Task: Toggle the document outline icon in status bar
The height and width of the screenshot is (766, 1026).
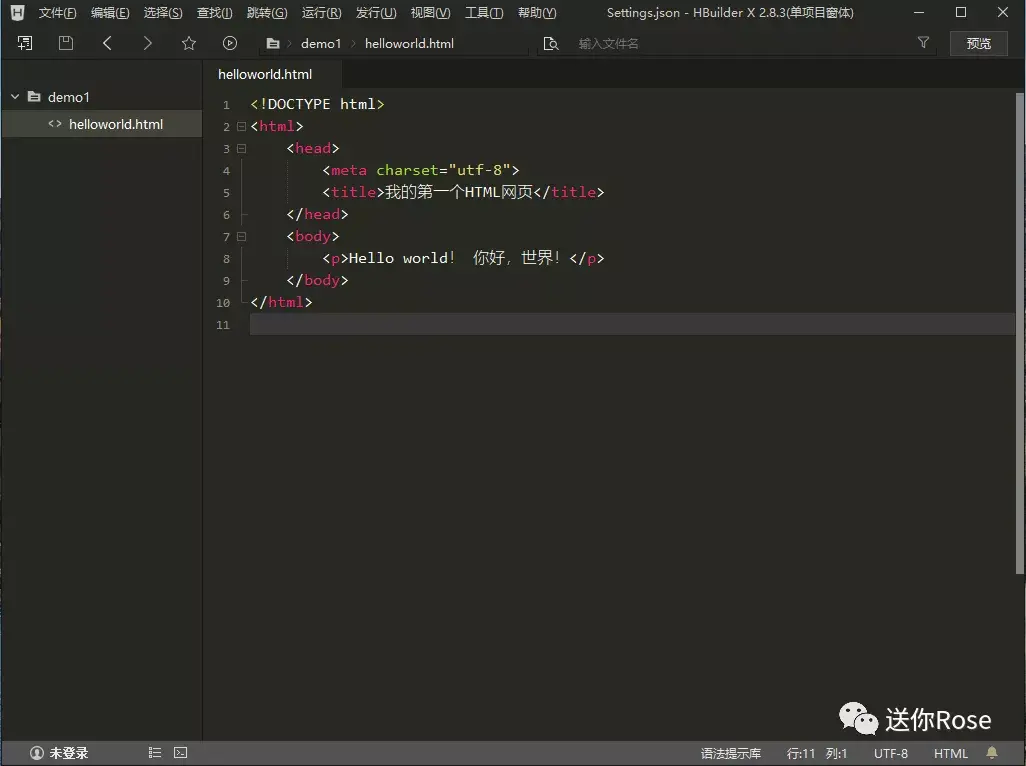Action: (155, 753)
